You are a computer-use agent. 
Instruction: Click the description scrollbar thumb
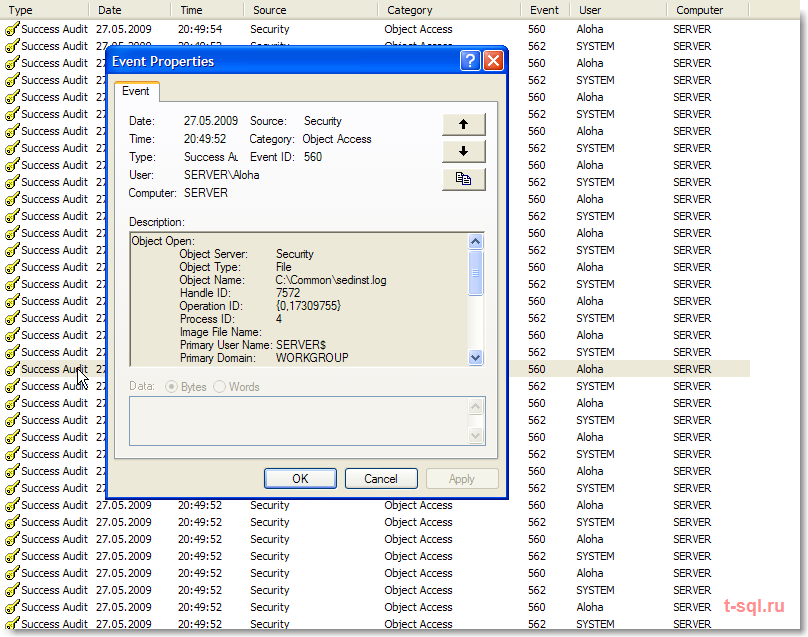coord(475,273)
